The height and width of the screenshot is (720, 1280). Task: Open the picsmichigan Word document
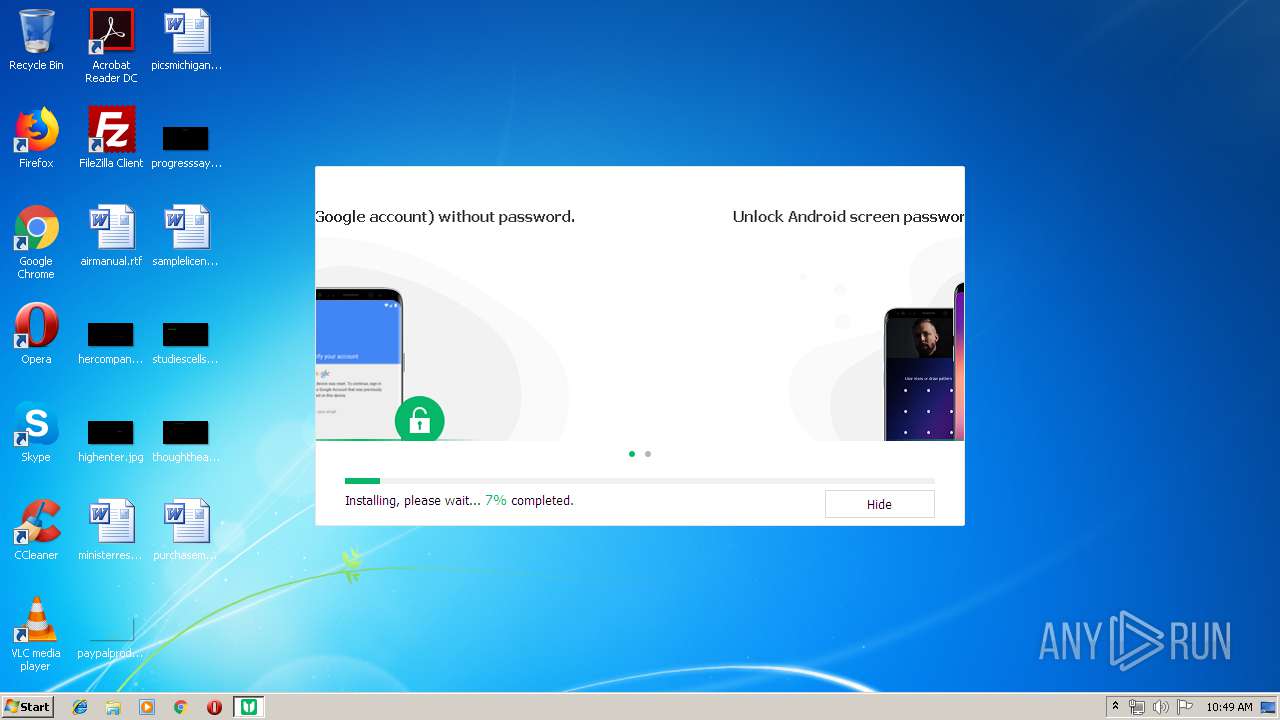tap(187, 40)
